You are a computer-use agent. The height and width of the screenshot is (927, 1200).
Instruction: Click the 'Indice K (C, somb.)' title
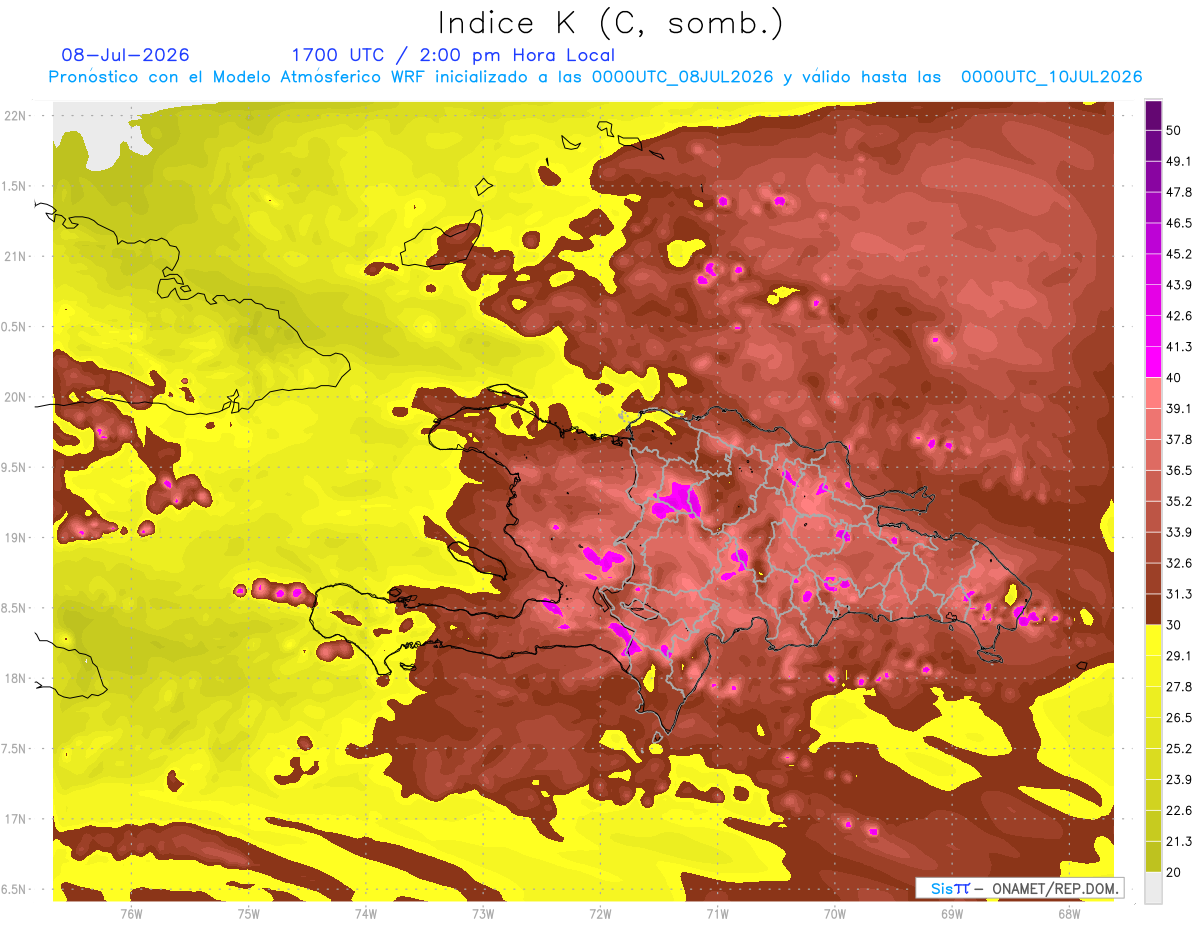tap(611, 23)
